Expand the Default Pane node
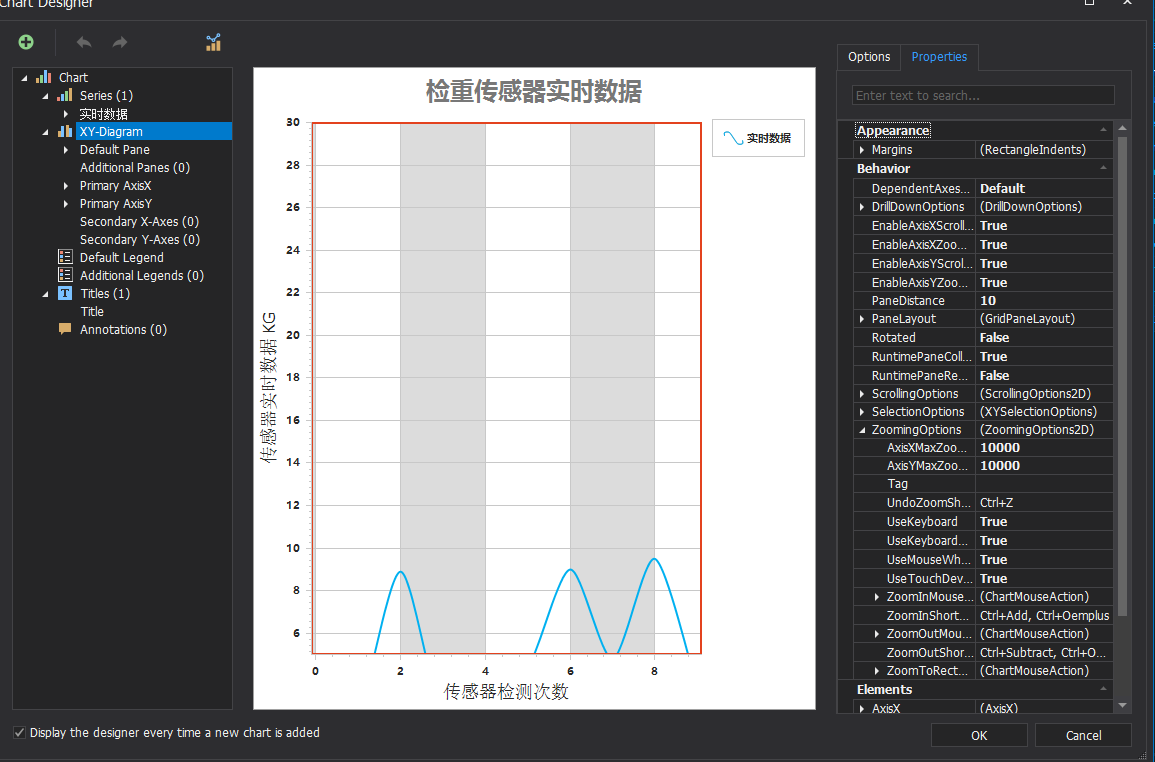 [66, 150]
